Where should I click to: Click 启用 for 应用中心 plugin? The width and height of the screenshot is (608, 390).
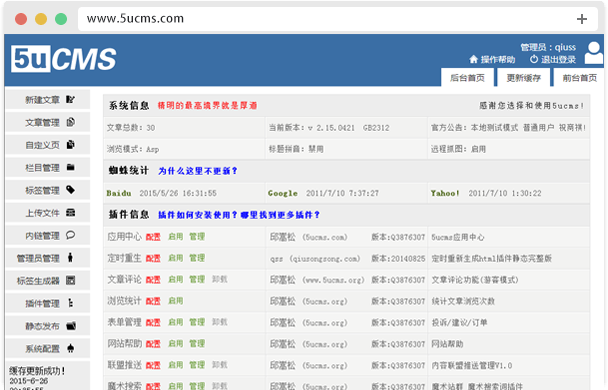pos(175,236)
